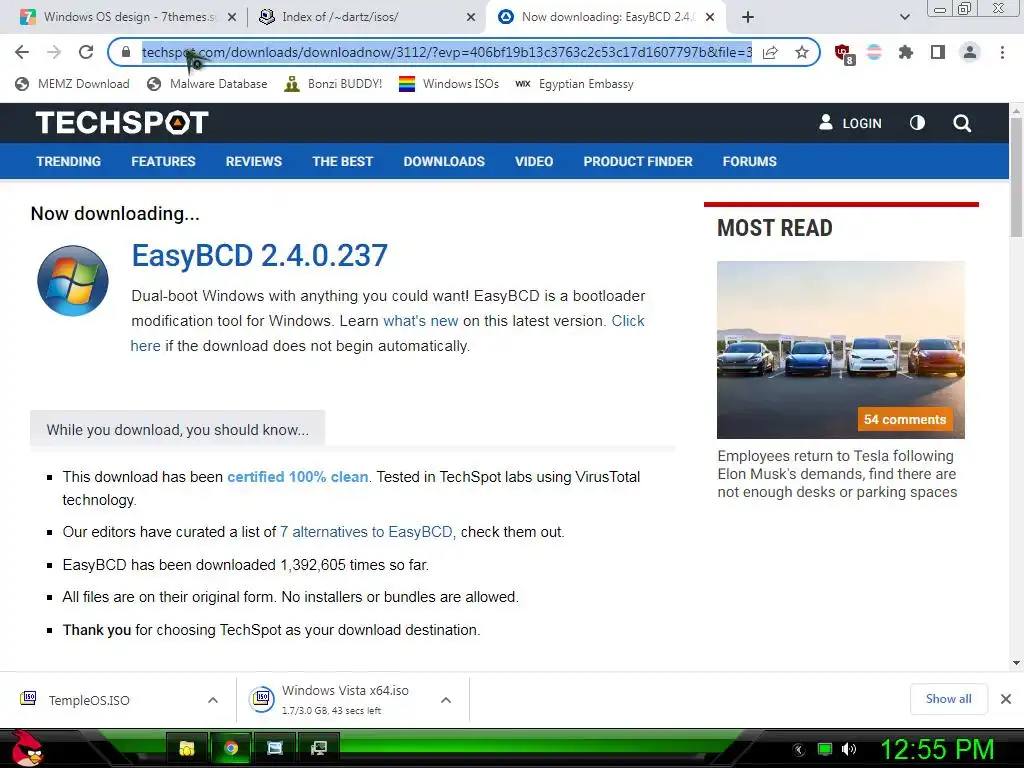The height and width of the screenshot is (768, 1024).
Task: Open TechSpot search magnifier
Action: coord(961,123)
